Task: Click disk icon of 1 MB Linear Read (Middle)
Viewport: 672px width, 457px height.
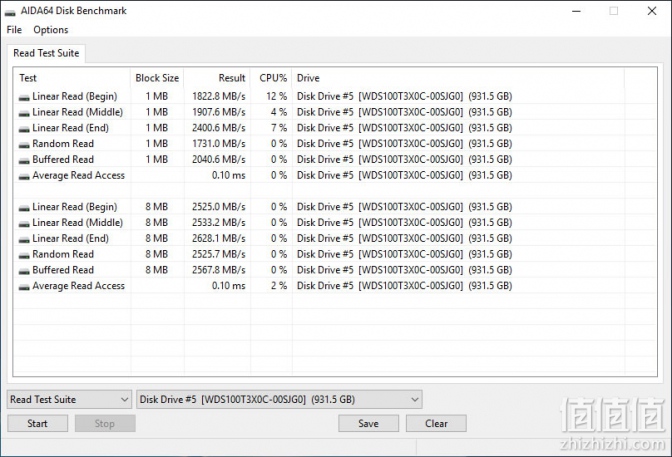Action: [24, 113]
